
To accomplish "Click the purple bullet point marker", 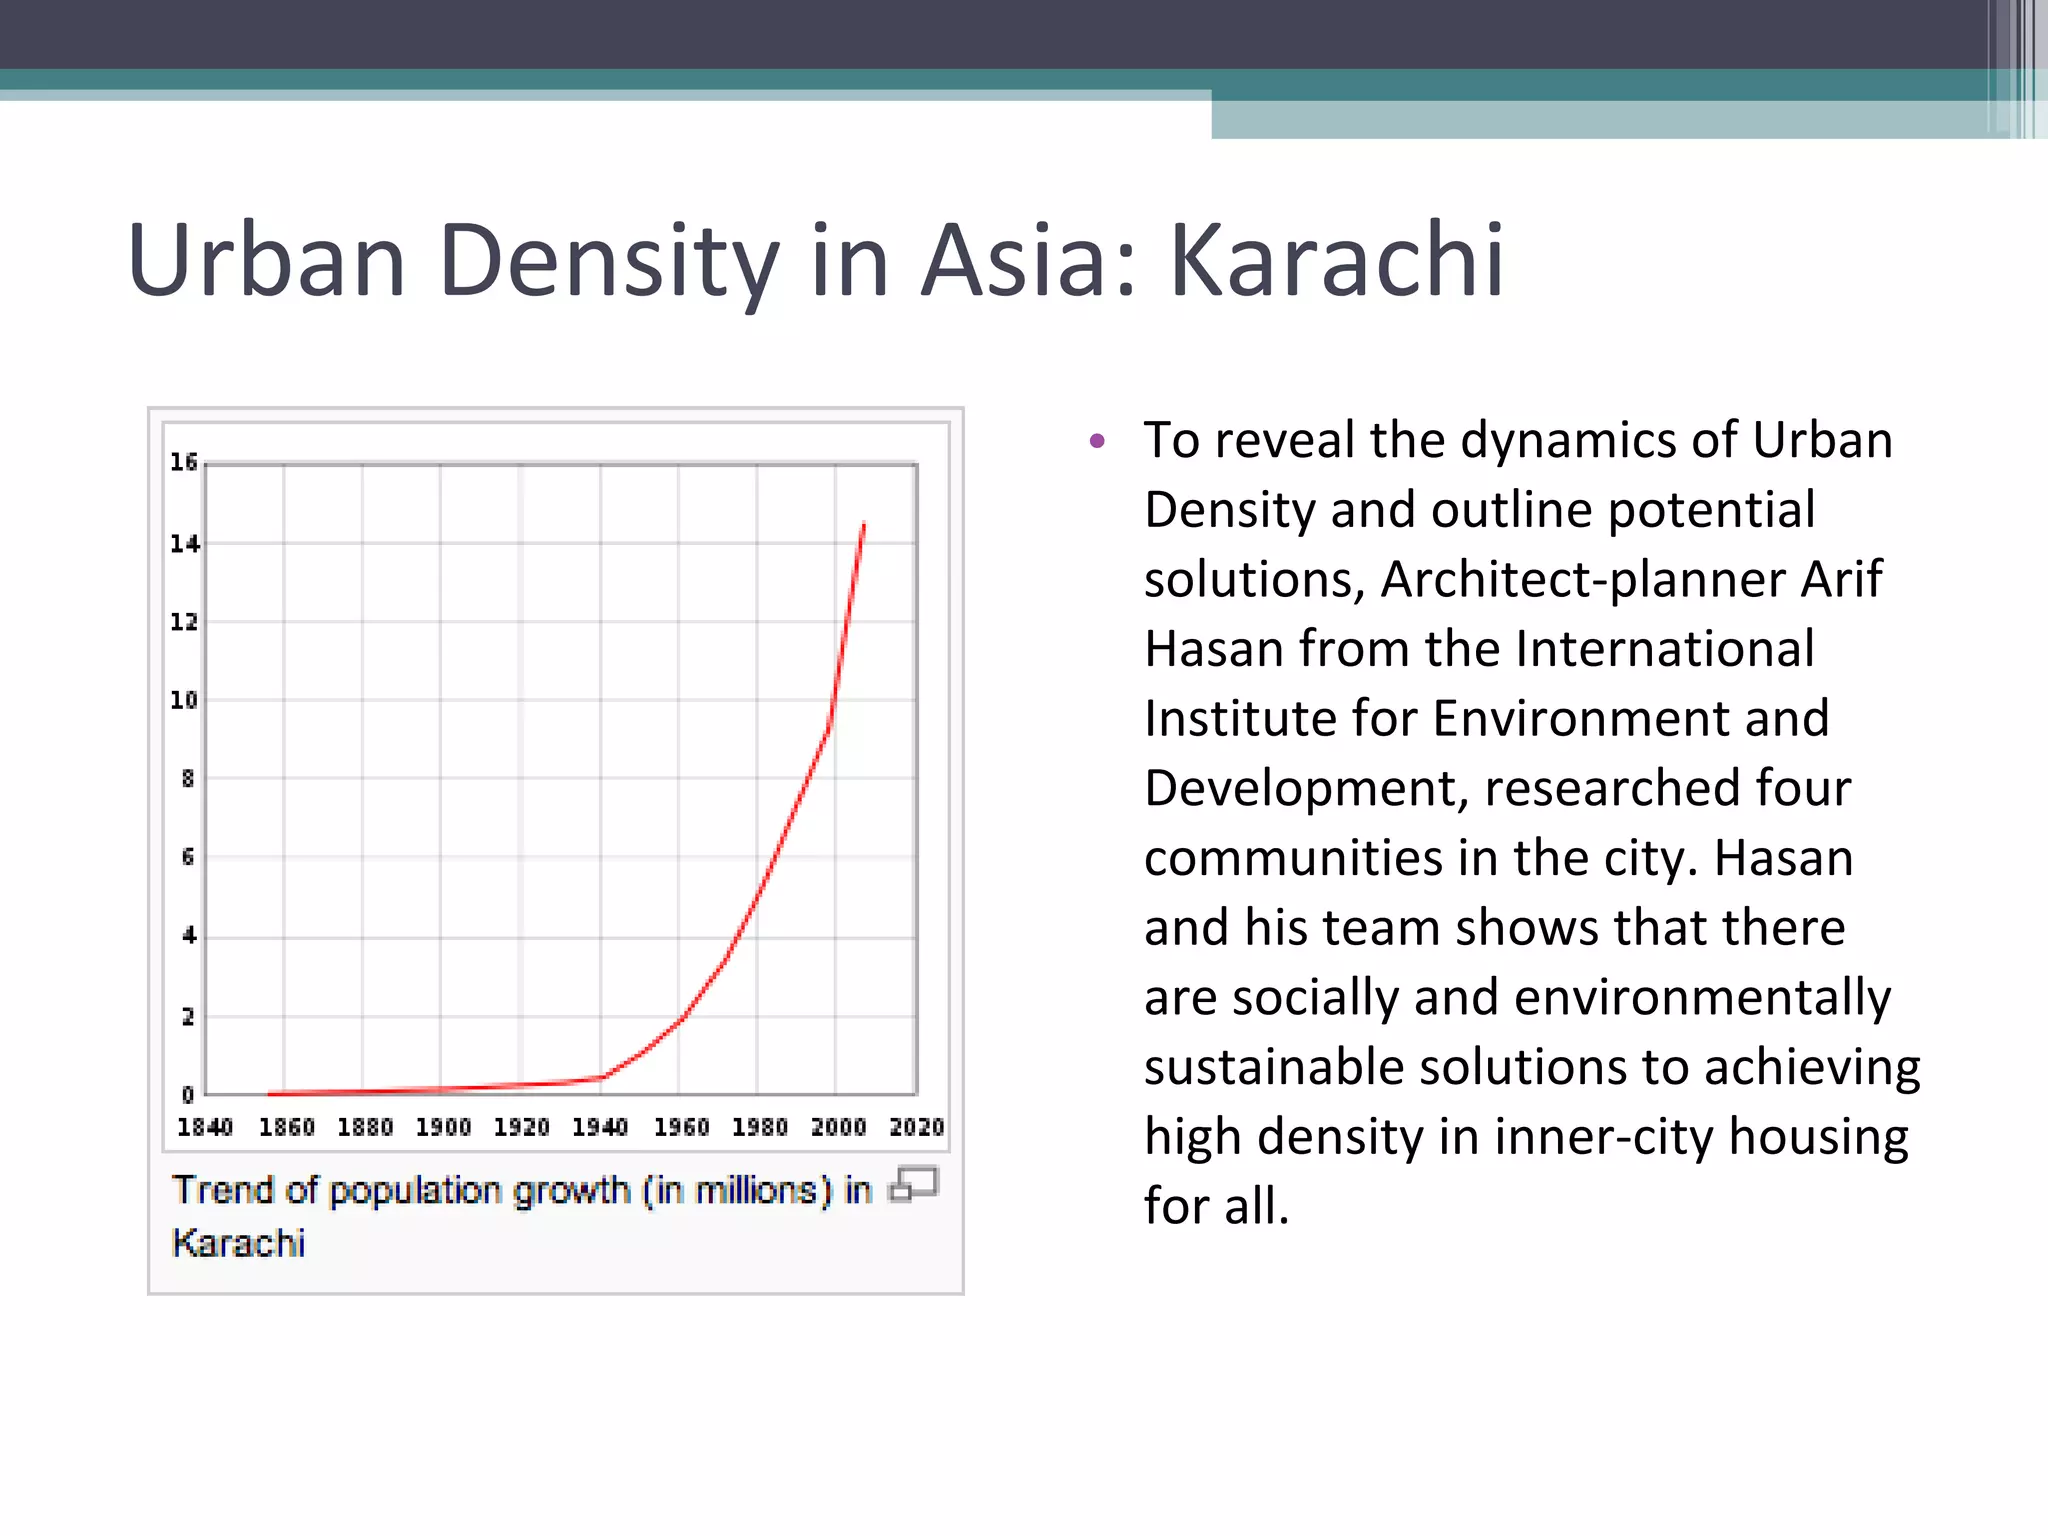I will coord(1097,441).
